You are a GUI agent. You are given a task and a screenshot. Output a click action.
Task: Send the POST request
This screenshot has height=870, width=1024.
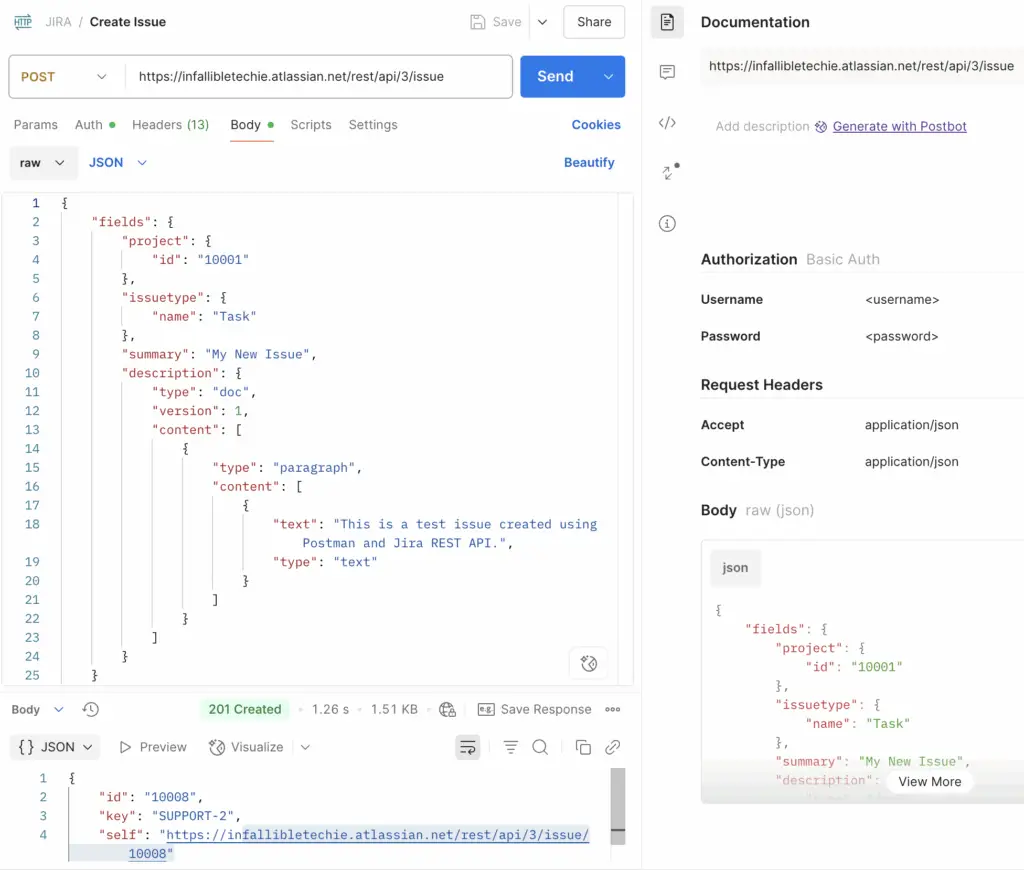point(556,76)
